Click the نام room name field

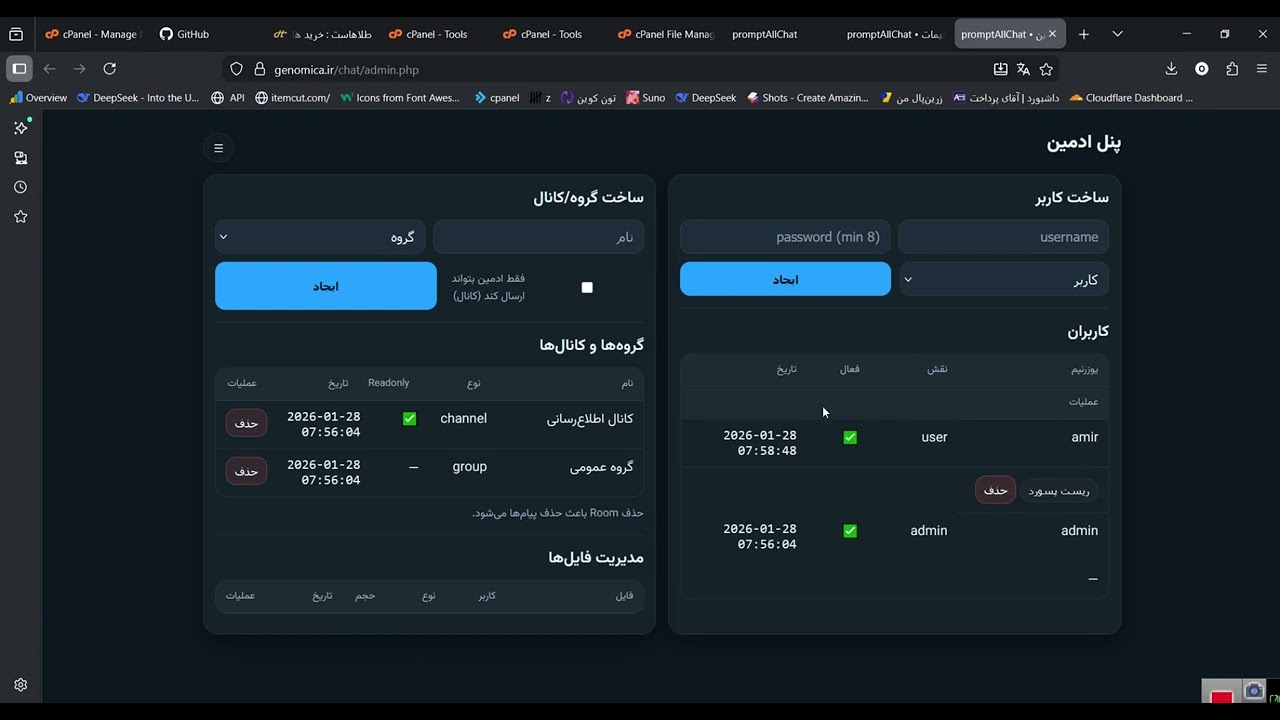(x=539, y=237)
